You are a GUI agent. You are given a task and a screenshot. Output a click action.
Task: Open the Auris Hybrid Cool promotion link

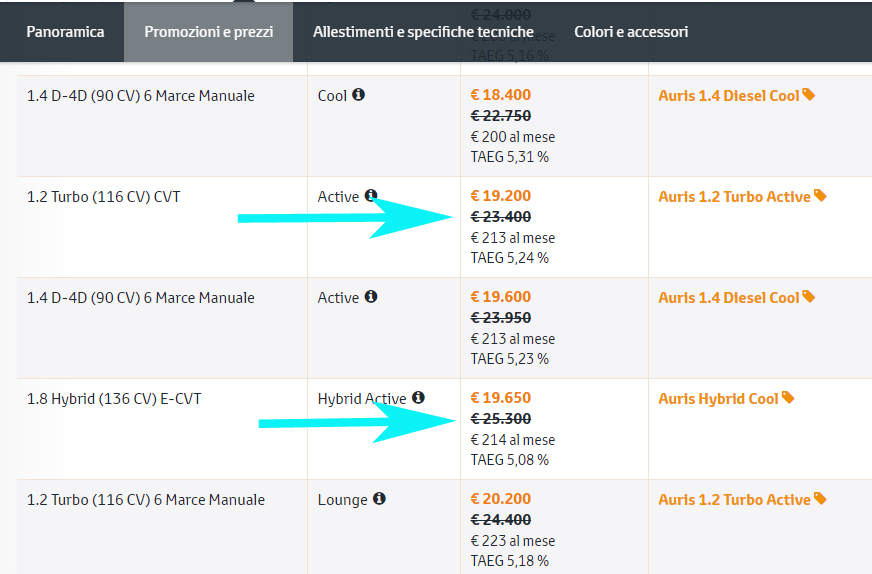718,399
